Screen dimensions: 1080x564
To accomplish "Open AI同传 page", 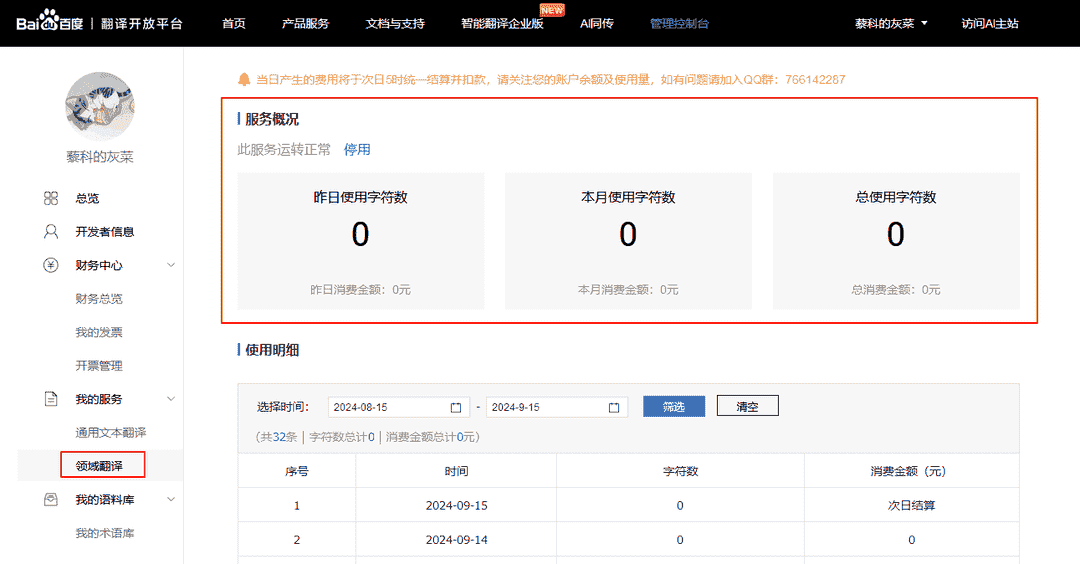I will (596, 23).
